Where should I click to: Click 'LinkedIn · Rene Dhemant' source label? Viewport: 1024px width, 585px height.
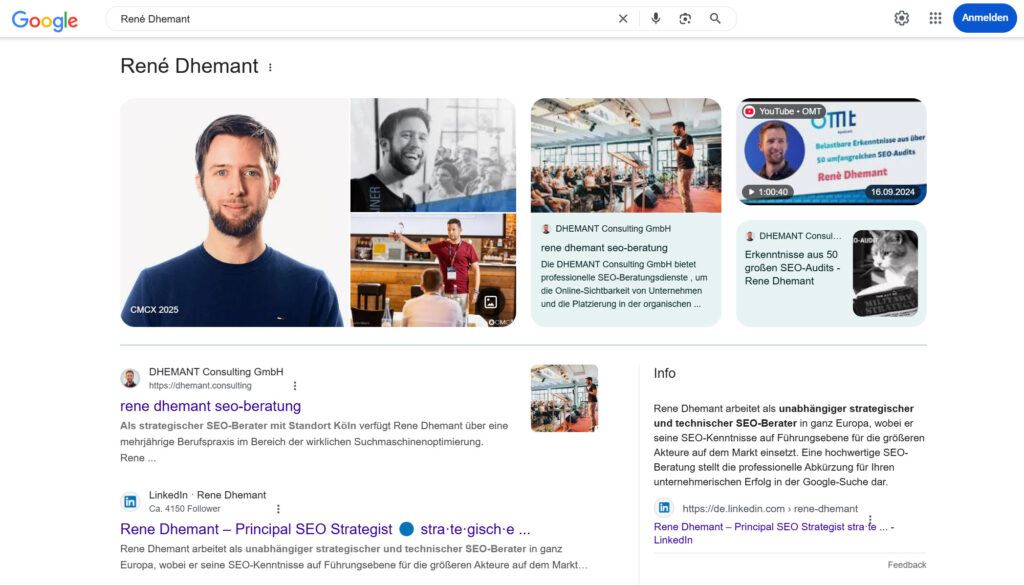[207, 496]
